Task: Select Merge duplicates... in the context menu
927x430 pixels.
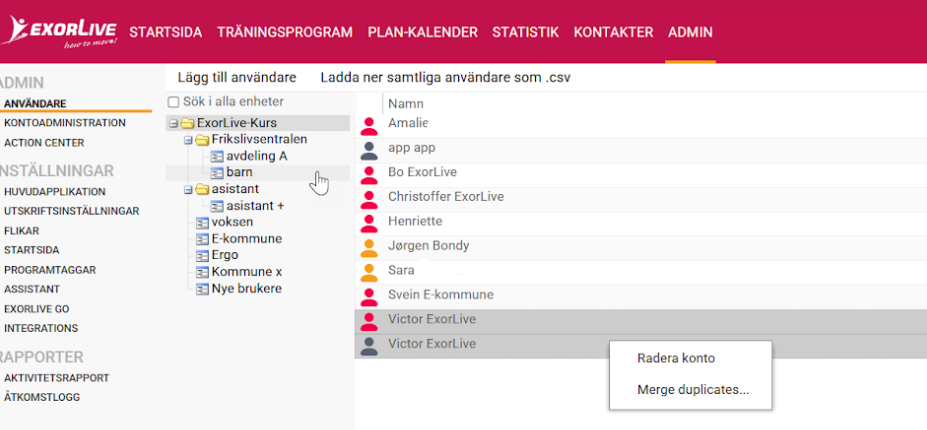Action: (693, 390)
